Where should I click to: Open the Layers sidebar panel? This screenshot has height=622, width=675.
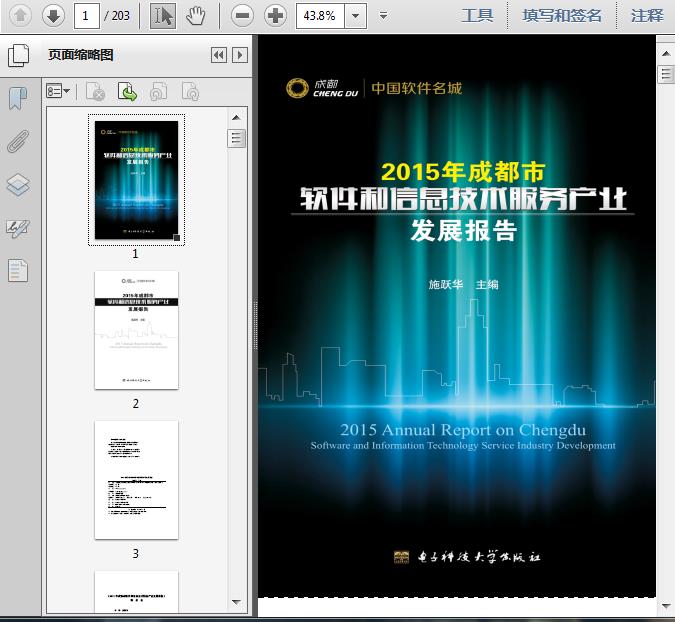click(18, 185)
